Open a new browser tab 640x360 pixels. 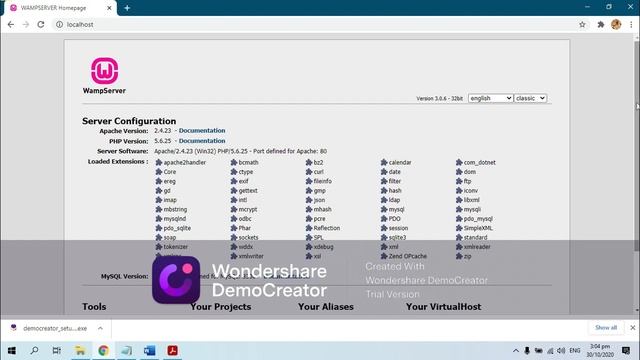(127, 8)
